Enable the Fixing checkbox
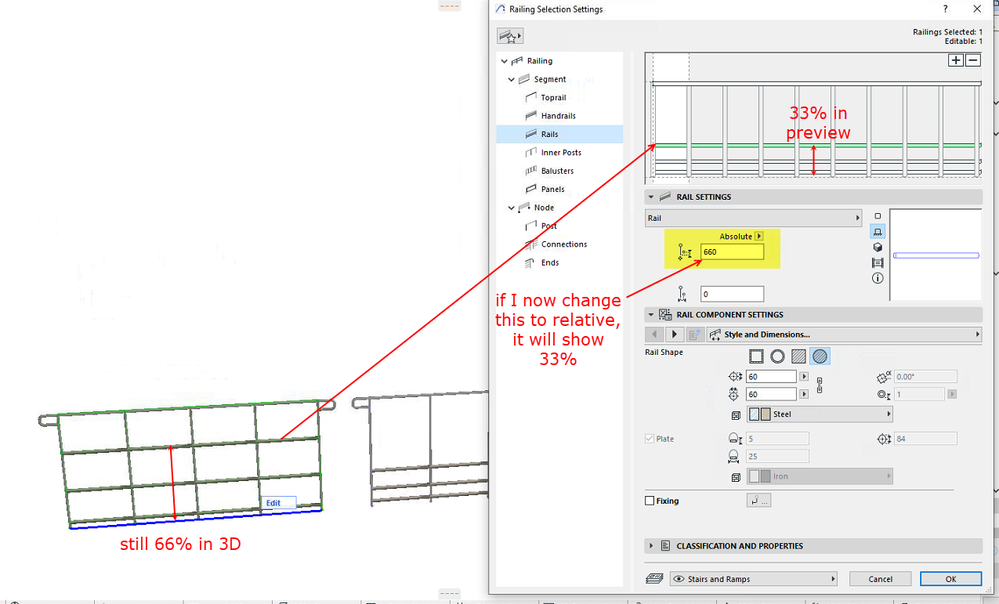This screenshot has width=999, height=604. (650, 501)
